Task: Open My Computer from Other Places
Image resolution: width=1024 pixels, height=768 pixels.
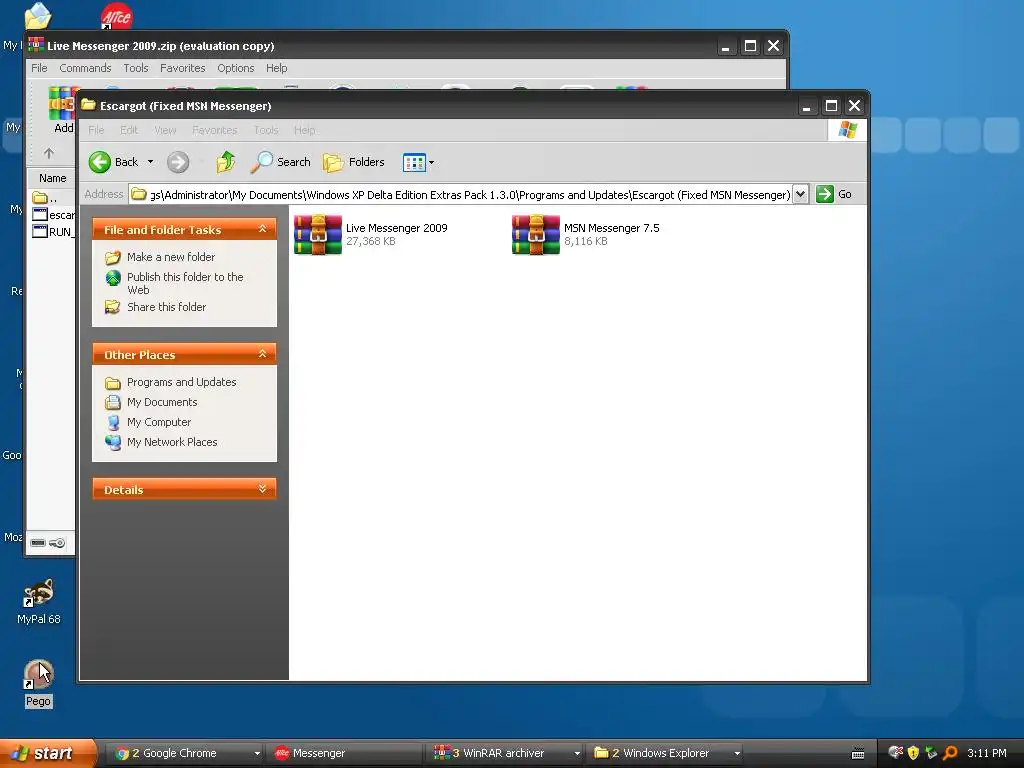Action: [159, 423]
